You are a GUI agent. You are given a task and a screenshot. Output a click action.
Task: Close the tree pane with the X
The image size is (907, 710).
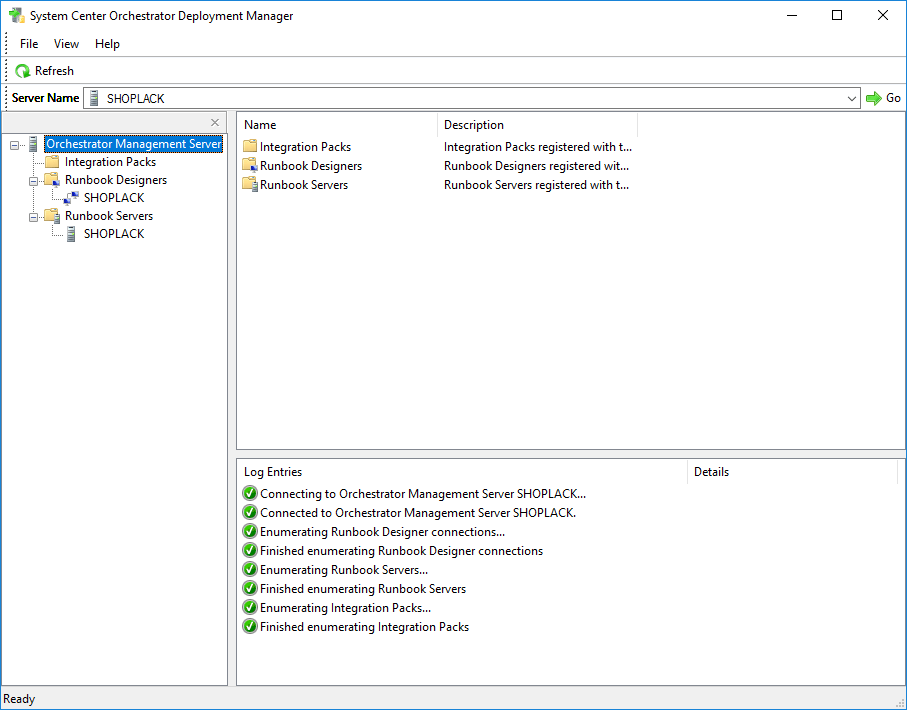pos(215,122)
